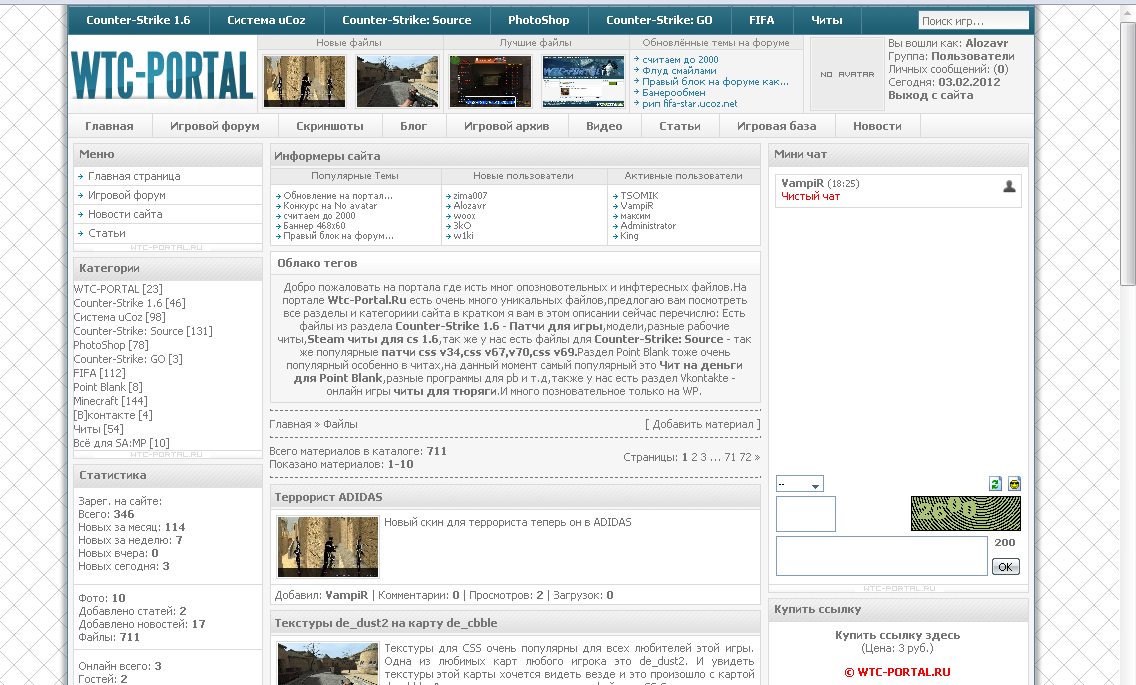Open the PhotoShop [78] category

click(x=111, y=345)
